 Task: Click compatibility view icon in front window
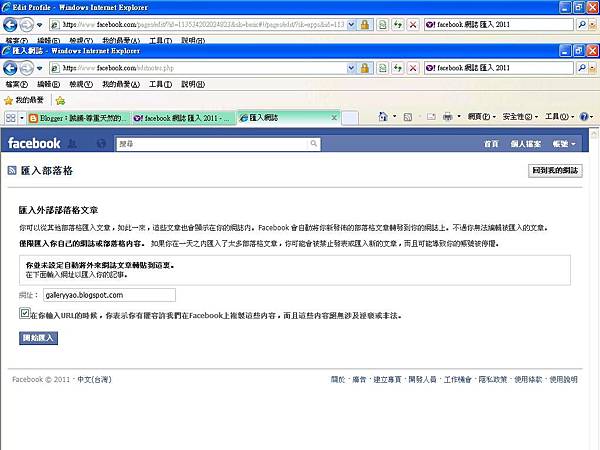coord(382,68)
